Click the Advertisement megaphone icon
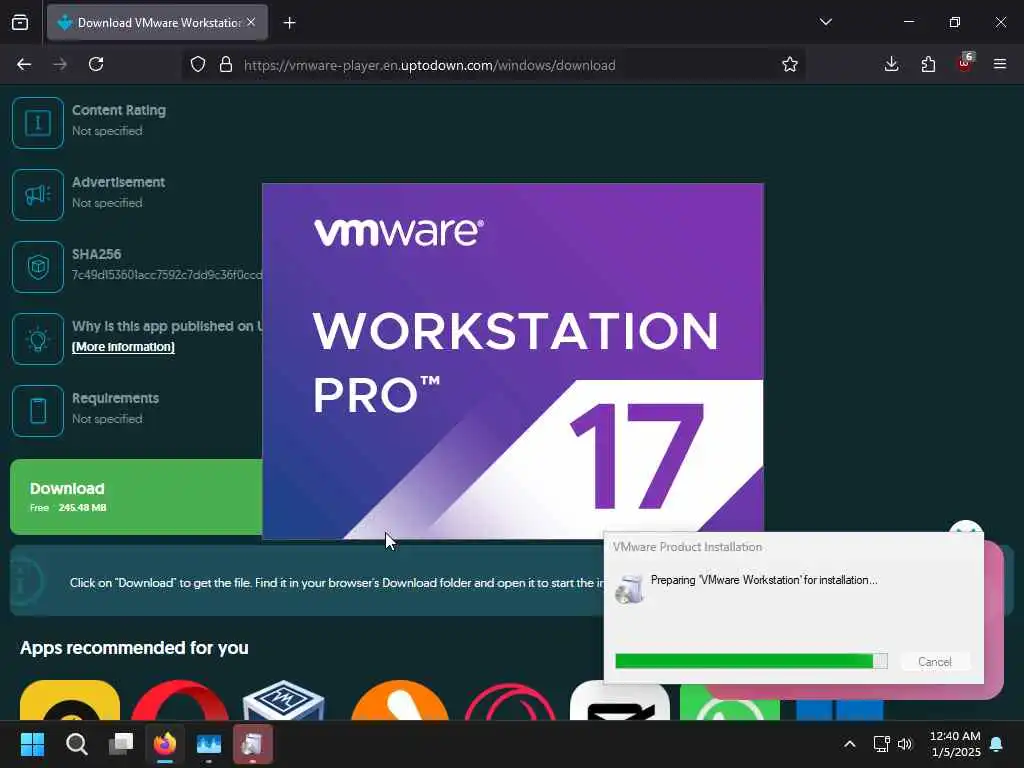The width and height of the screenshot is (1024, 768). 38,195
